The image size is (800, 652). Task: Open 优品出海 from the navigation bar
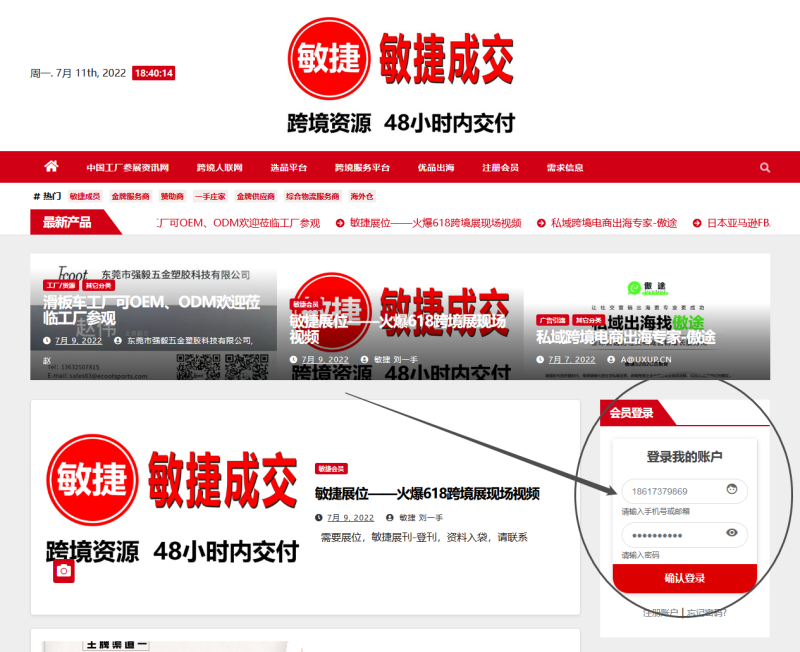[436, 167]
